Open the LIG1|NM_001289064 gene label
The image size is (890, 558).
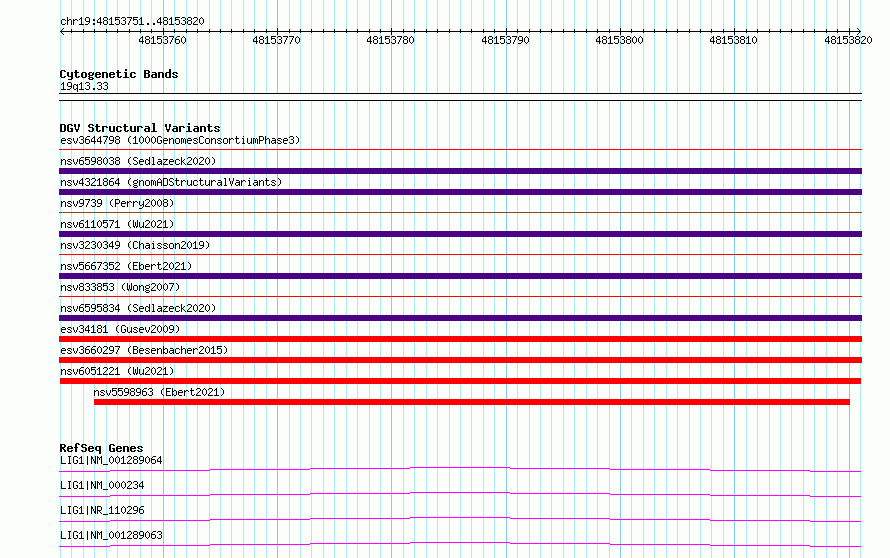[x=111, y=460]
